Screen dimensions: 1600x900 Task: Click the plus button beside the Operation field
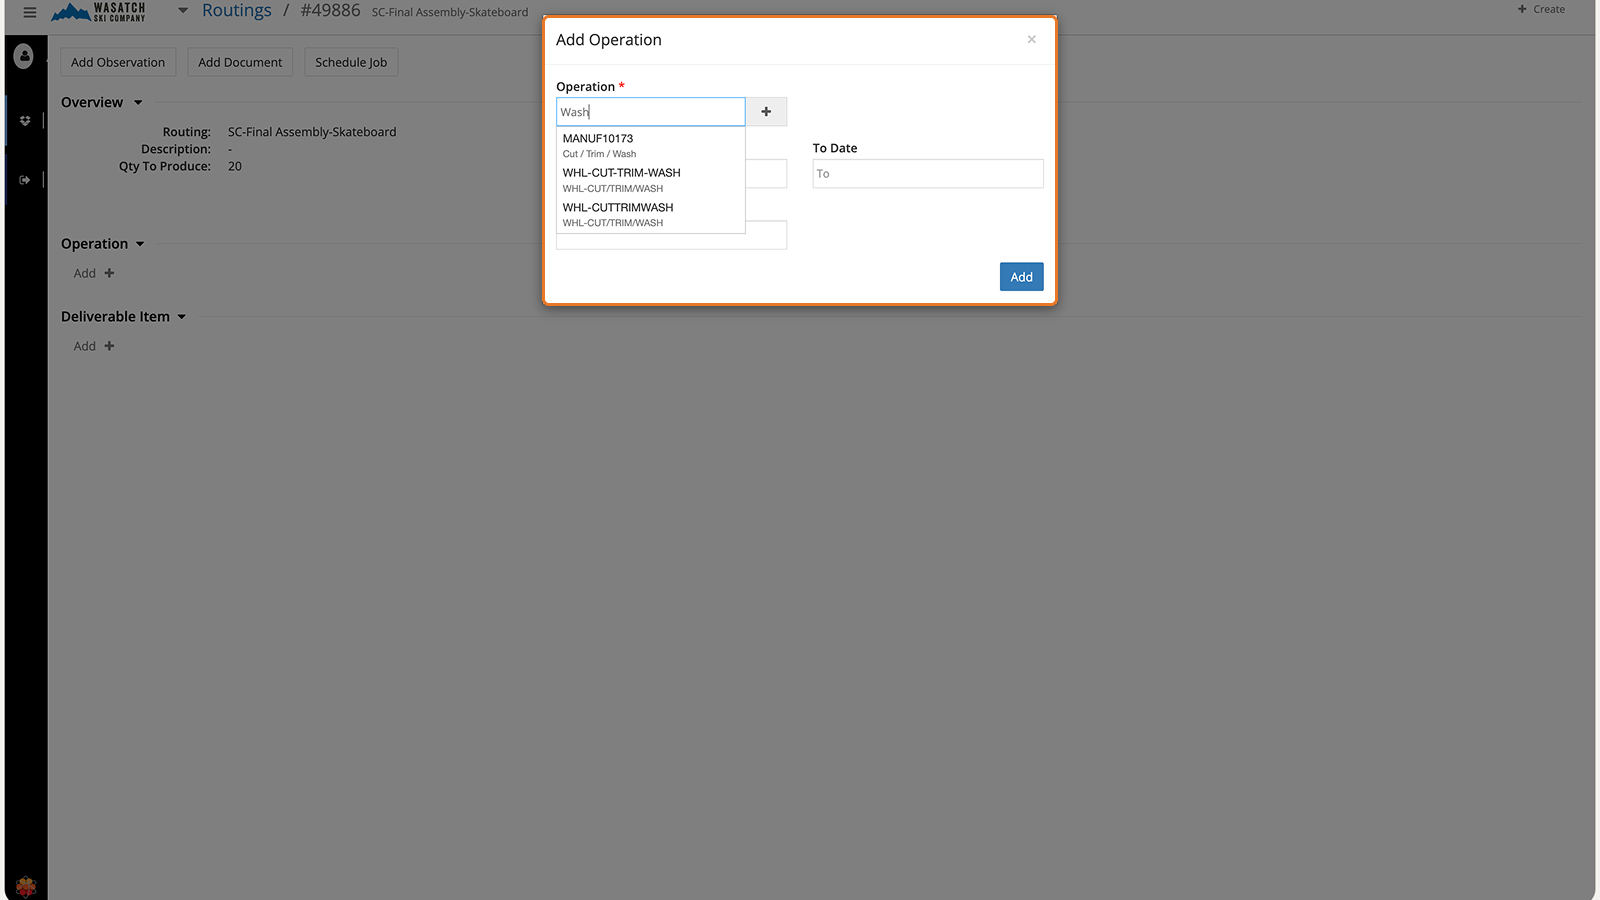pyautogui.click(x=766, y=112)
